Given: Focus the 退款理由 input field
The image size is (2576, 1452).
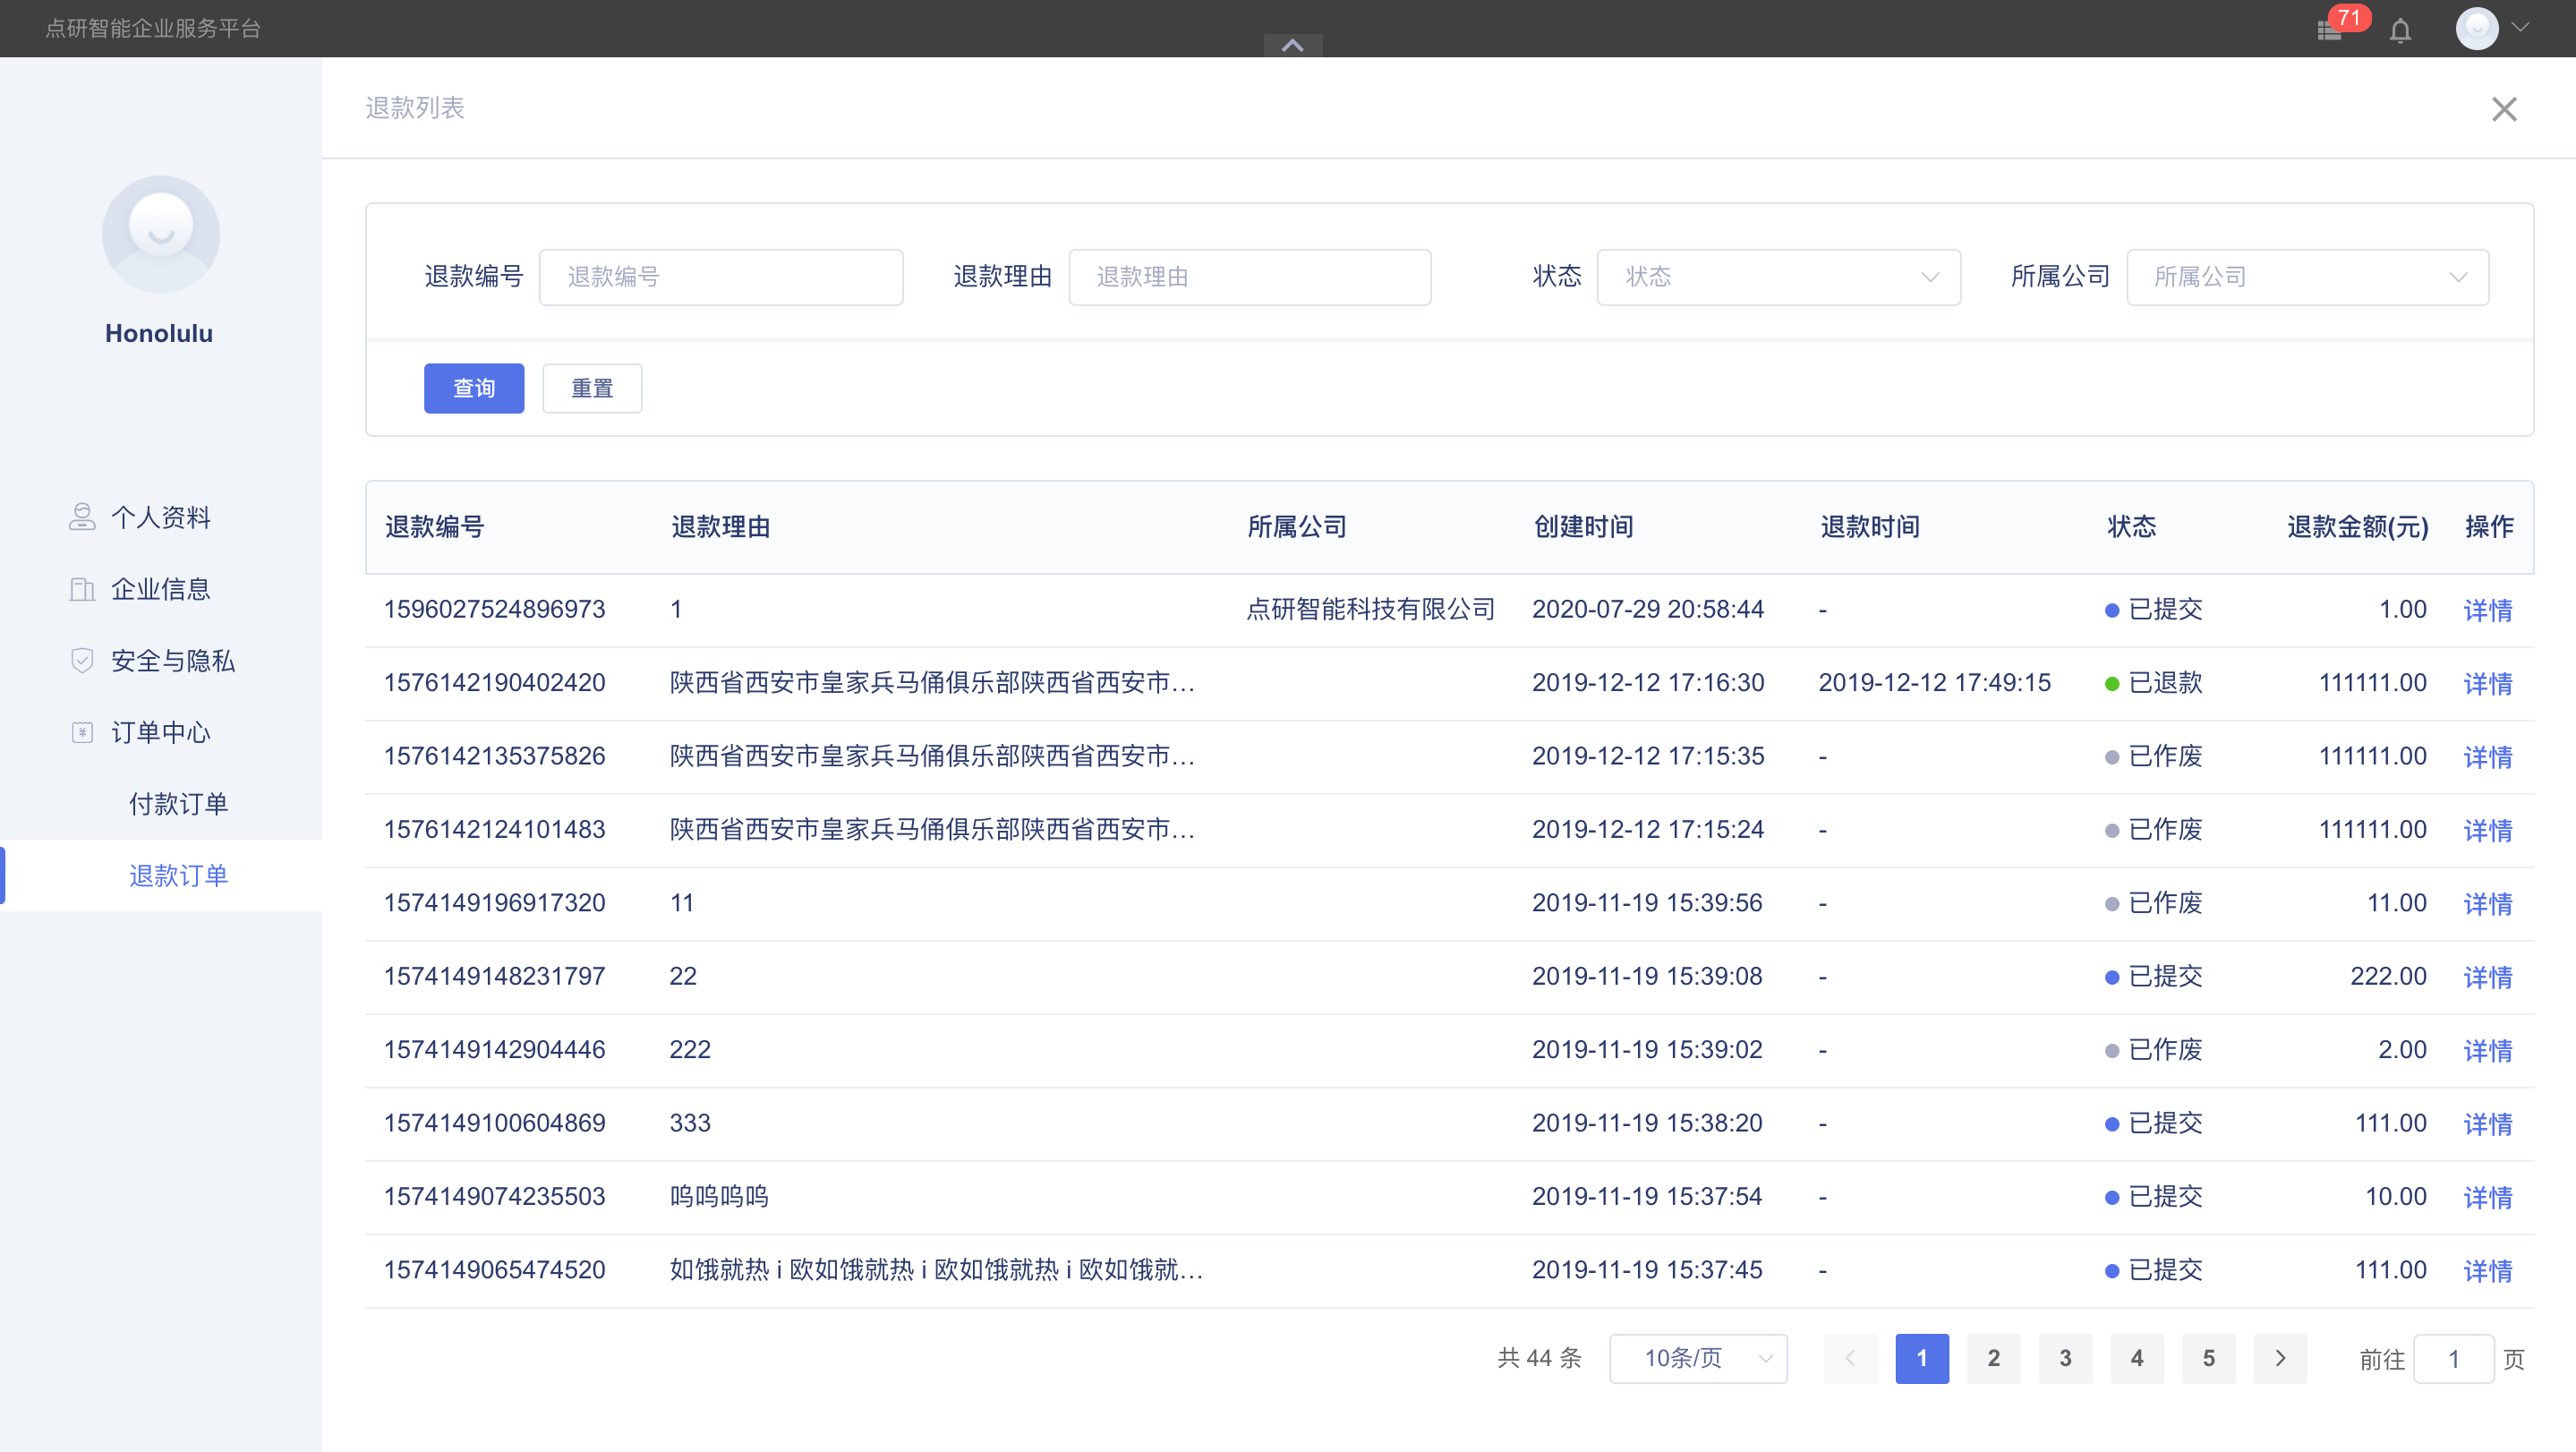Looking at the screenshot, I should (x=1250, y=277).
